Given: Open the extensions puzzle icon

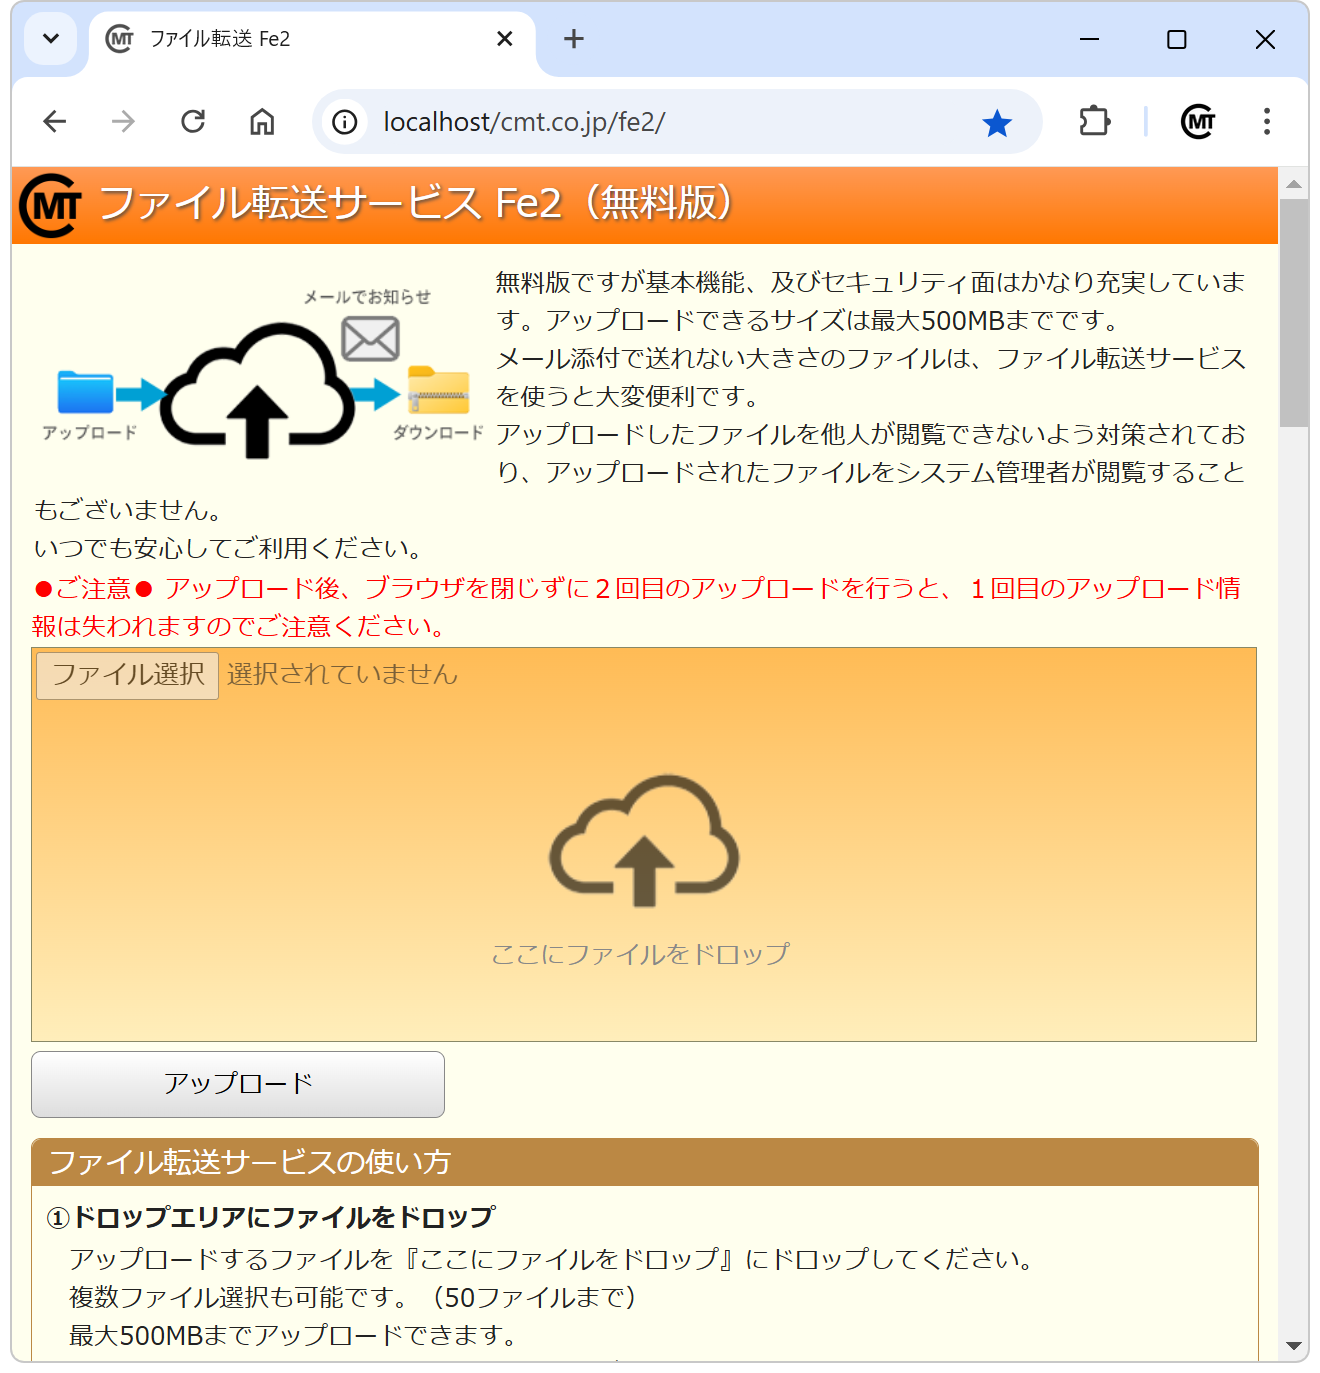Looking at the screenshot, I should (1095, 122).
